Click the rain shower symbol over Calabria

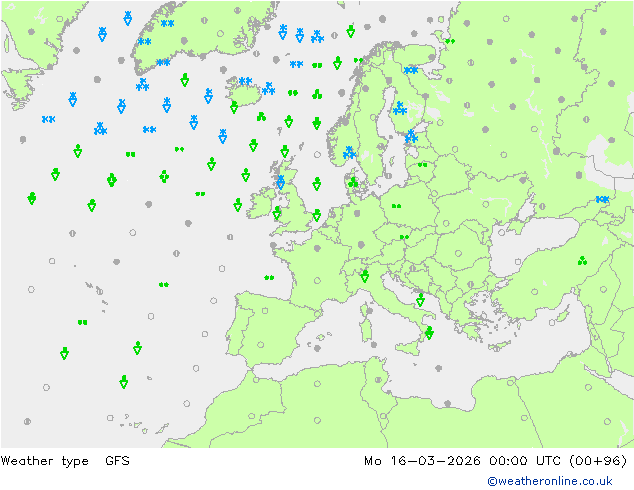[429, 333]
